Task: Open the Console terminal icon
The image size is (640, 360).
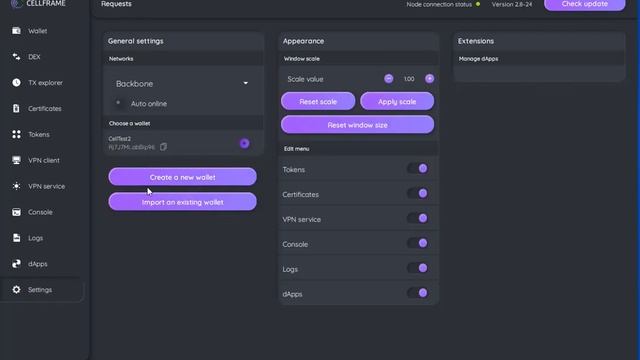Action: click(x=16, y=212)
